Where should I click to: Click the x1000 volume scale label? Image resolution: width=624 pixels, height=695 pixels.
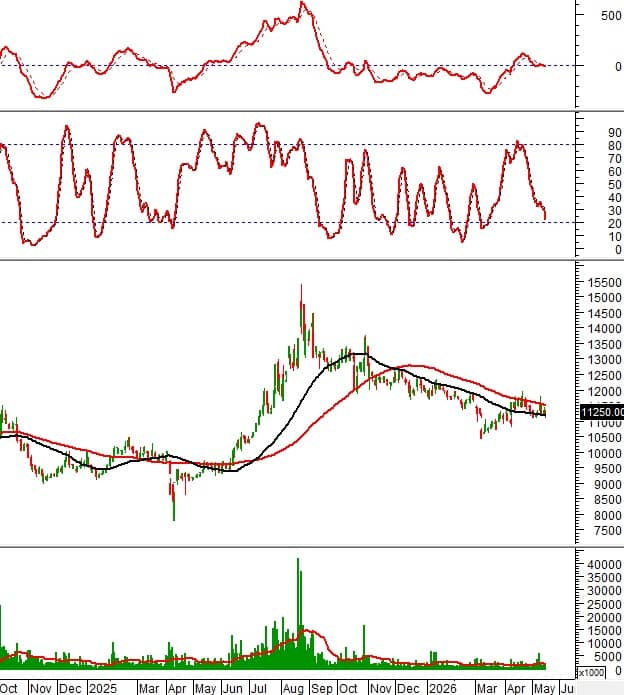pyautogui.click(x=592, y=672)
